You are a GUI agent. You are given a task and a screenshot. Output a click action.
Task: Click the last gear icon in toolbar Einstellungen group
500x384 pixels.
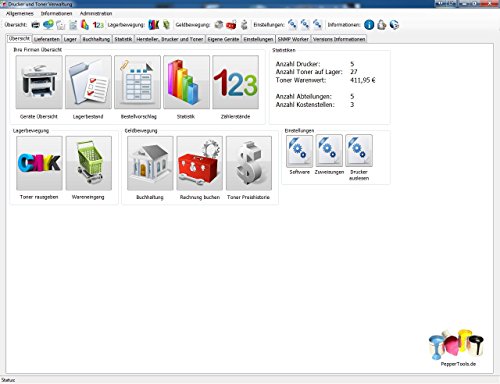tap(317, 24)
